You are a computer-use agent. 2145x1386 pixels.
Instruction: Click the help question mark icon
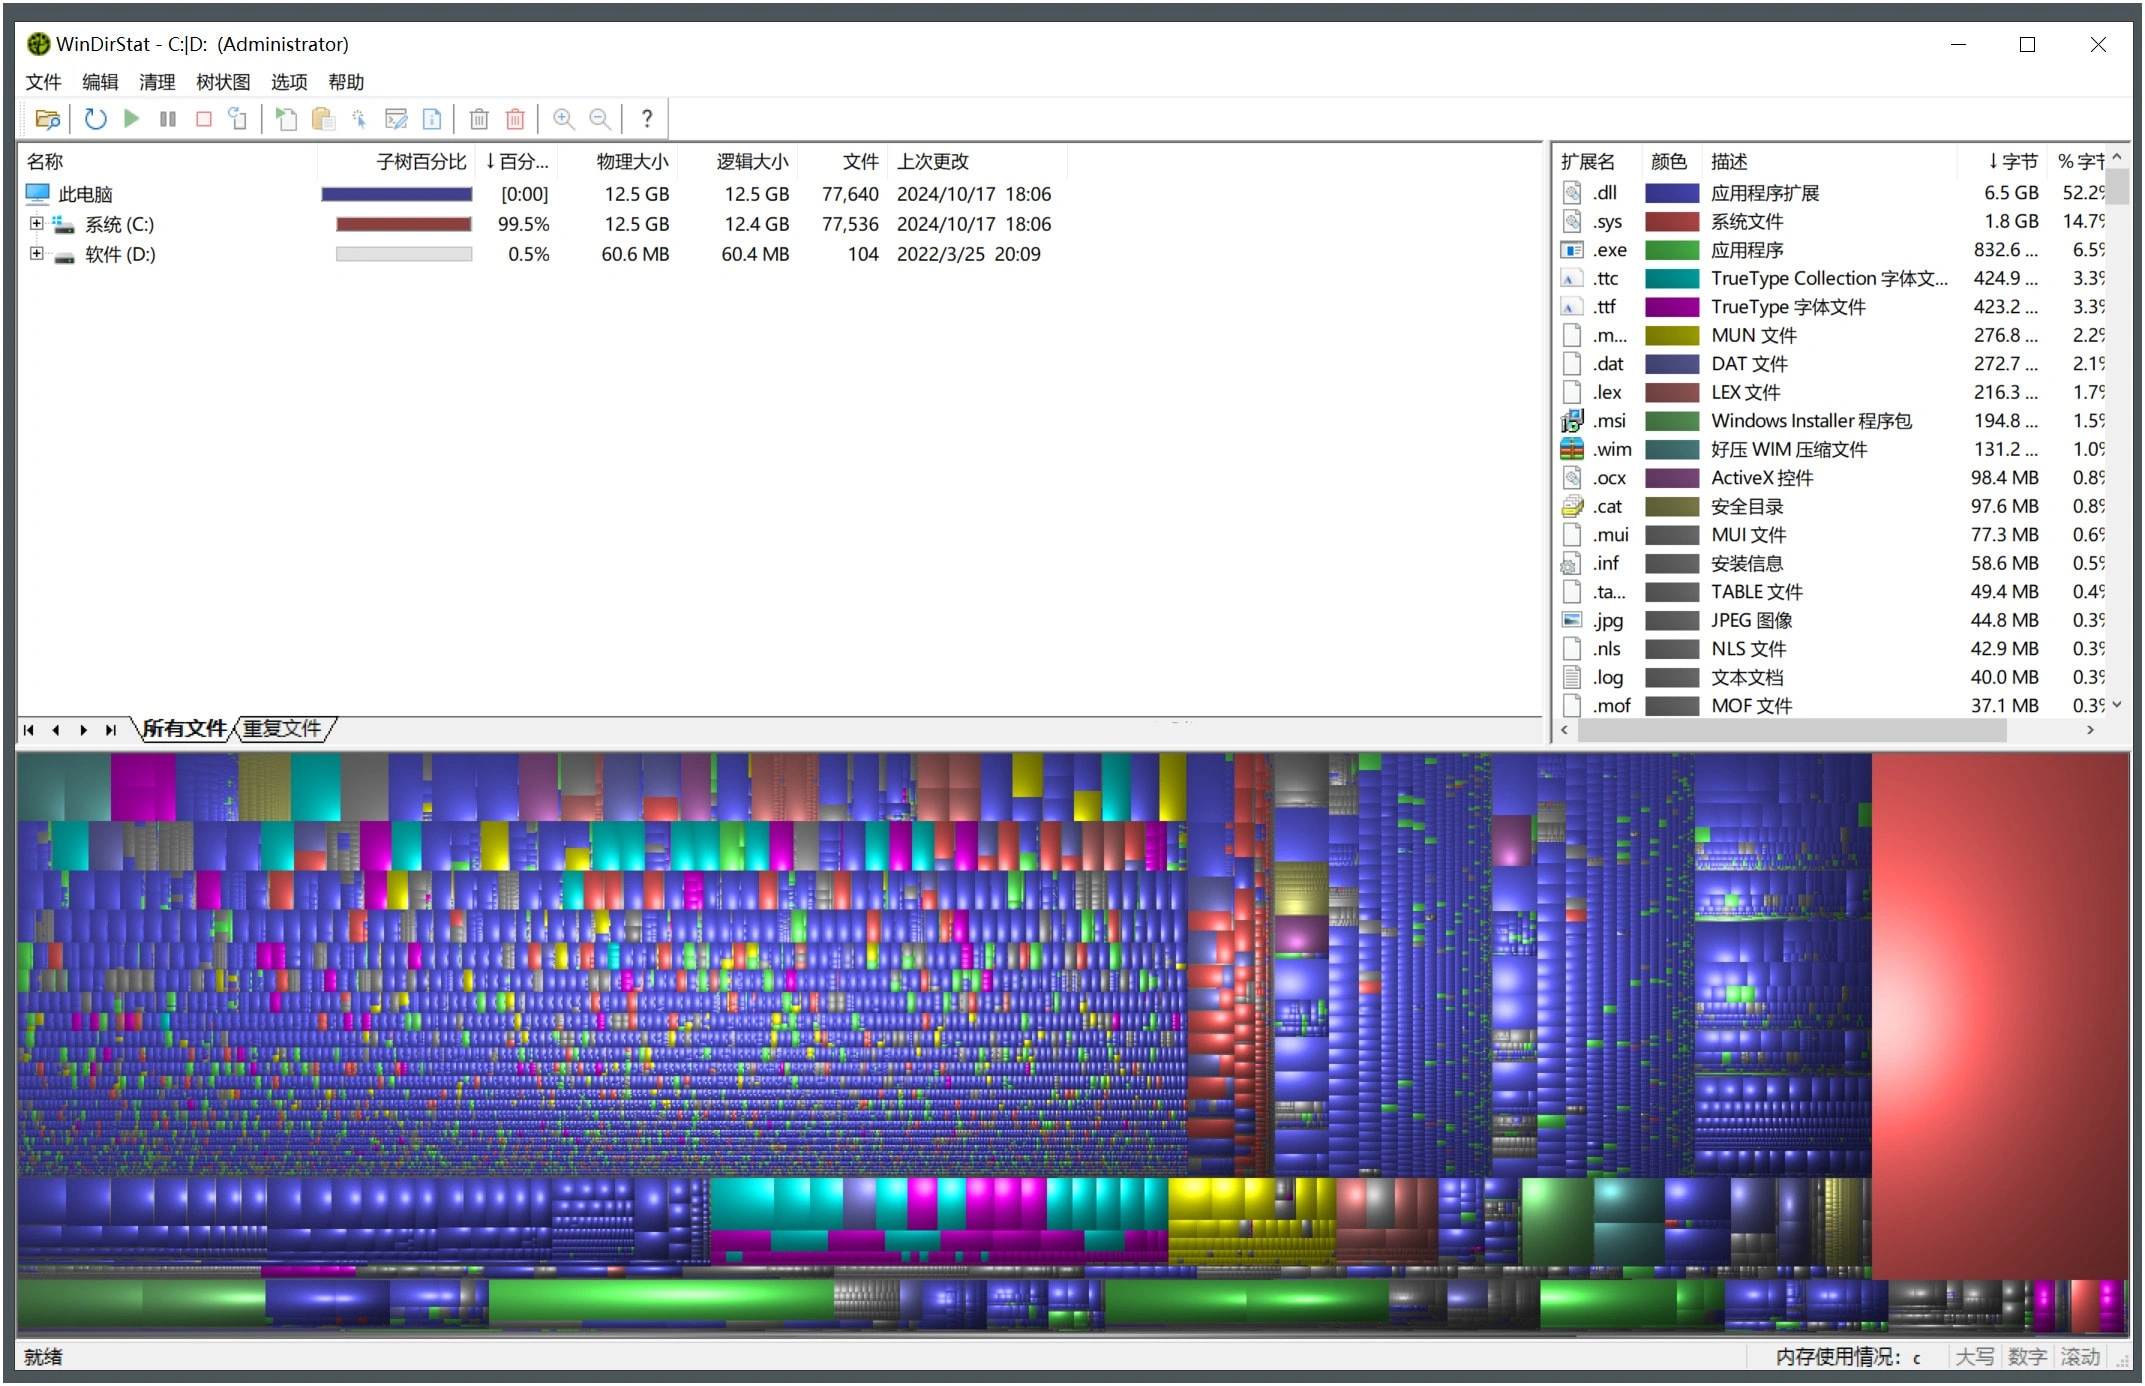(647, 119)
